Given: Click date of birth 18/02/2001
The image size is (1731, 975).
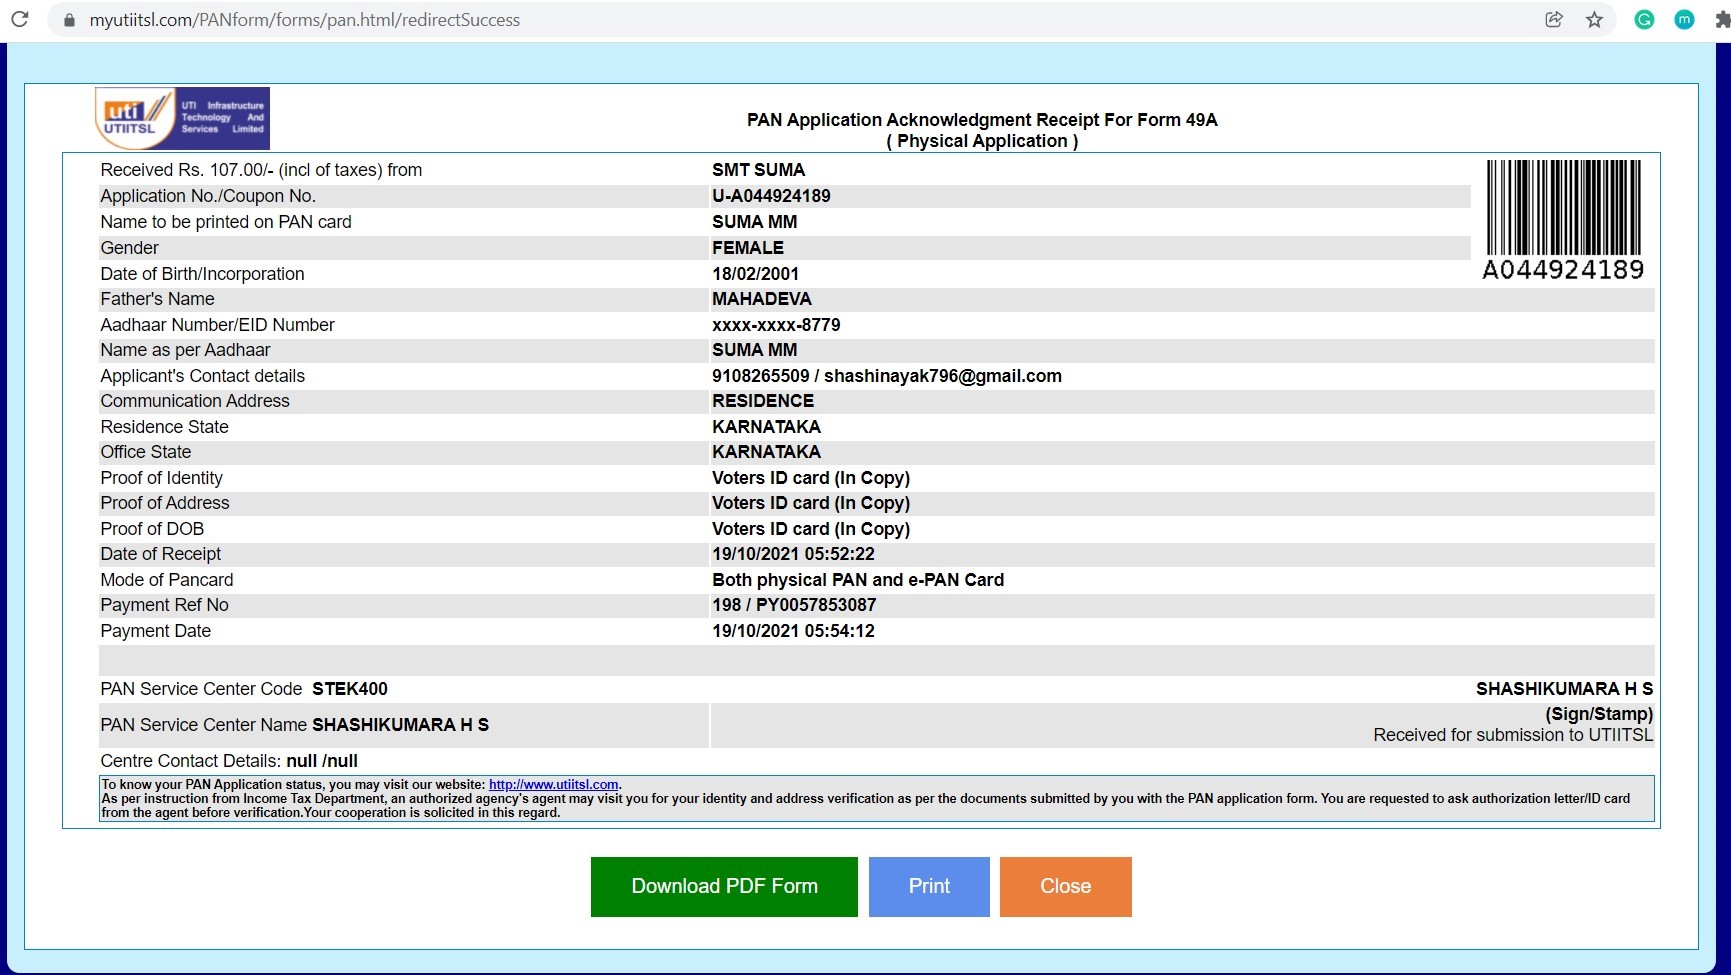Looking at the screenshot, I should (x=755, y=274).
